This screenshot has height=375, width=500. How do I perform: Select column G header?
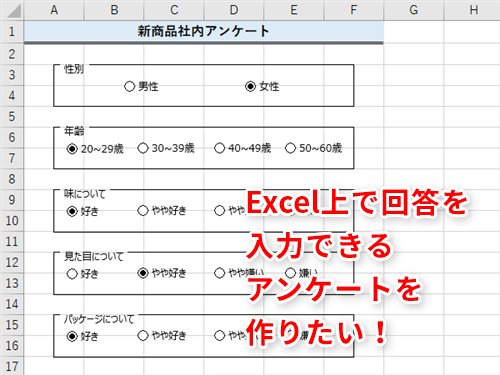pyautogui.click(x=414, y=10)
